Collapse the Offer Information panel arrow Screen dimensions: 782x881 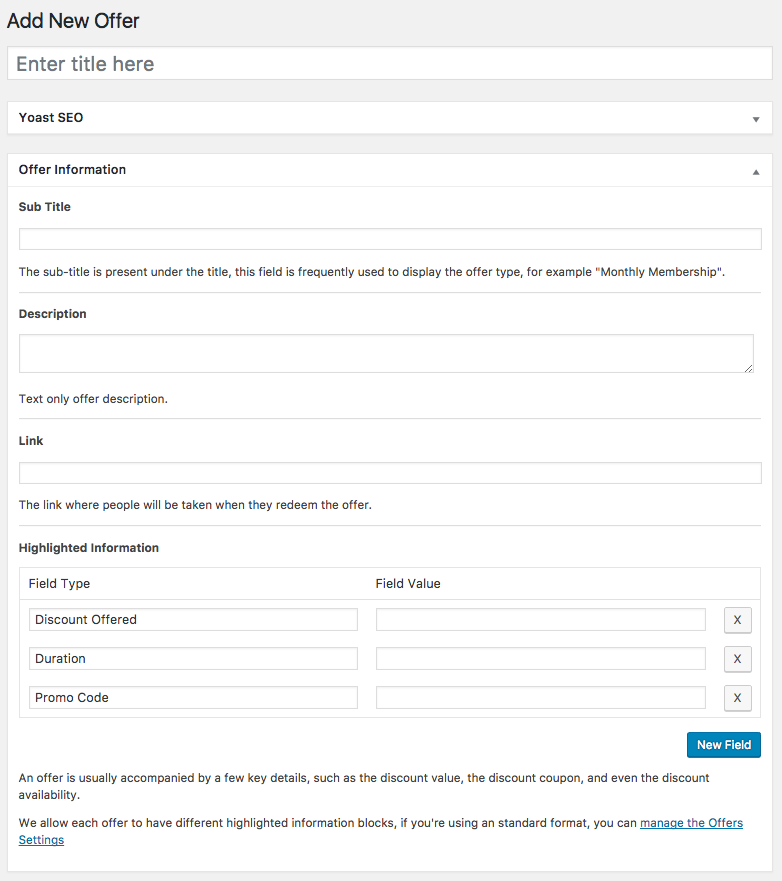(756, 170)
